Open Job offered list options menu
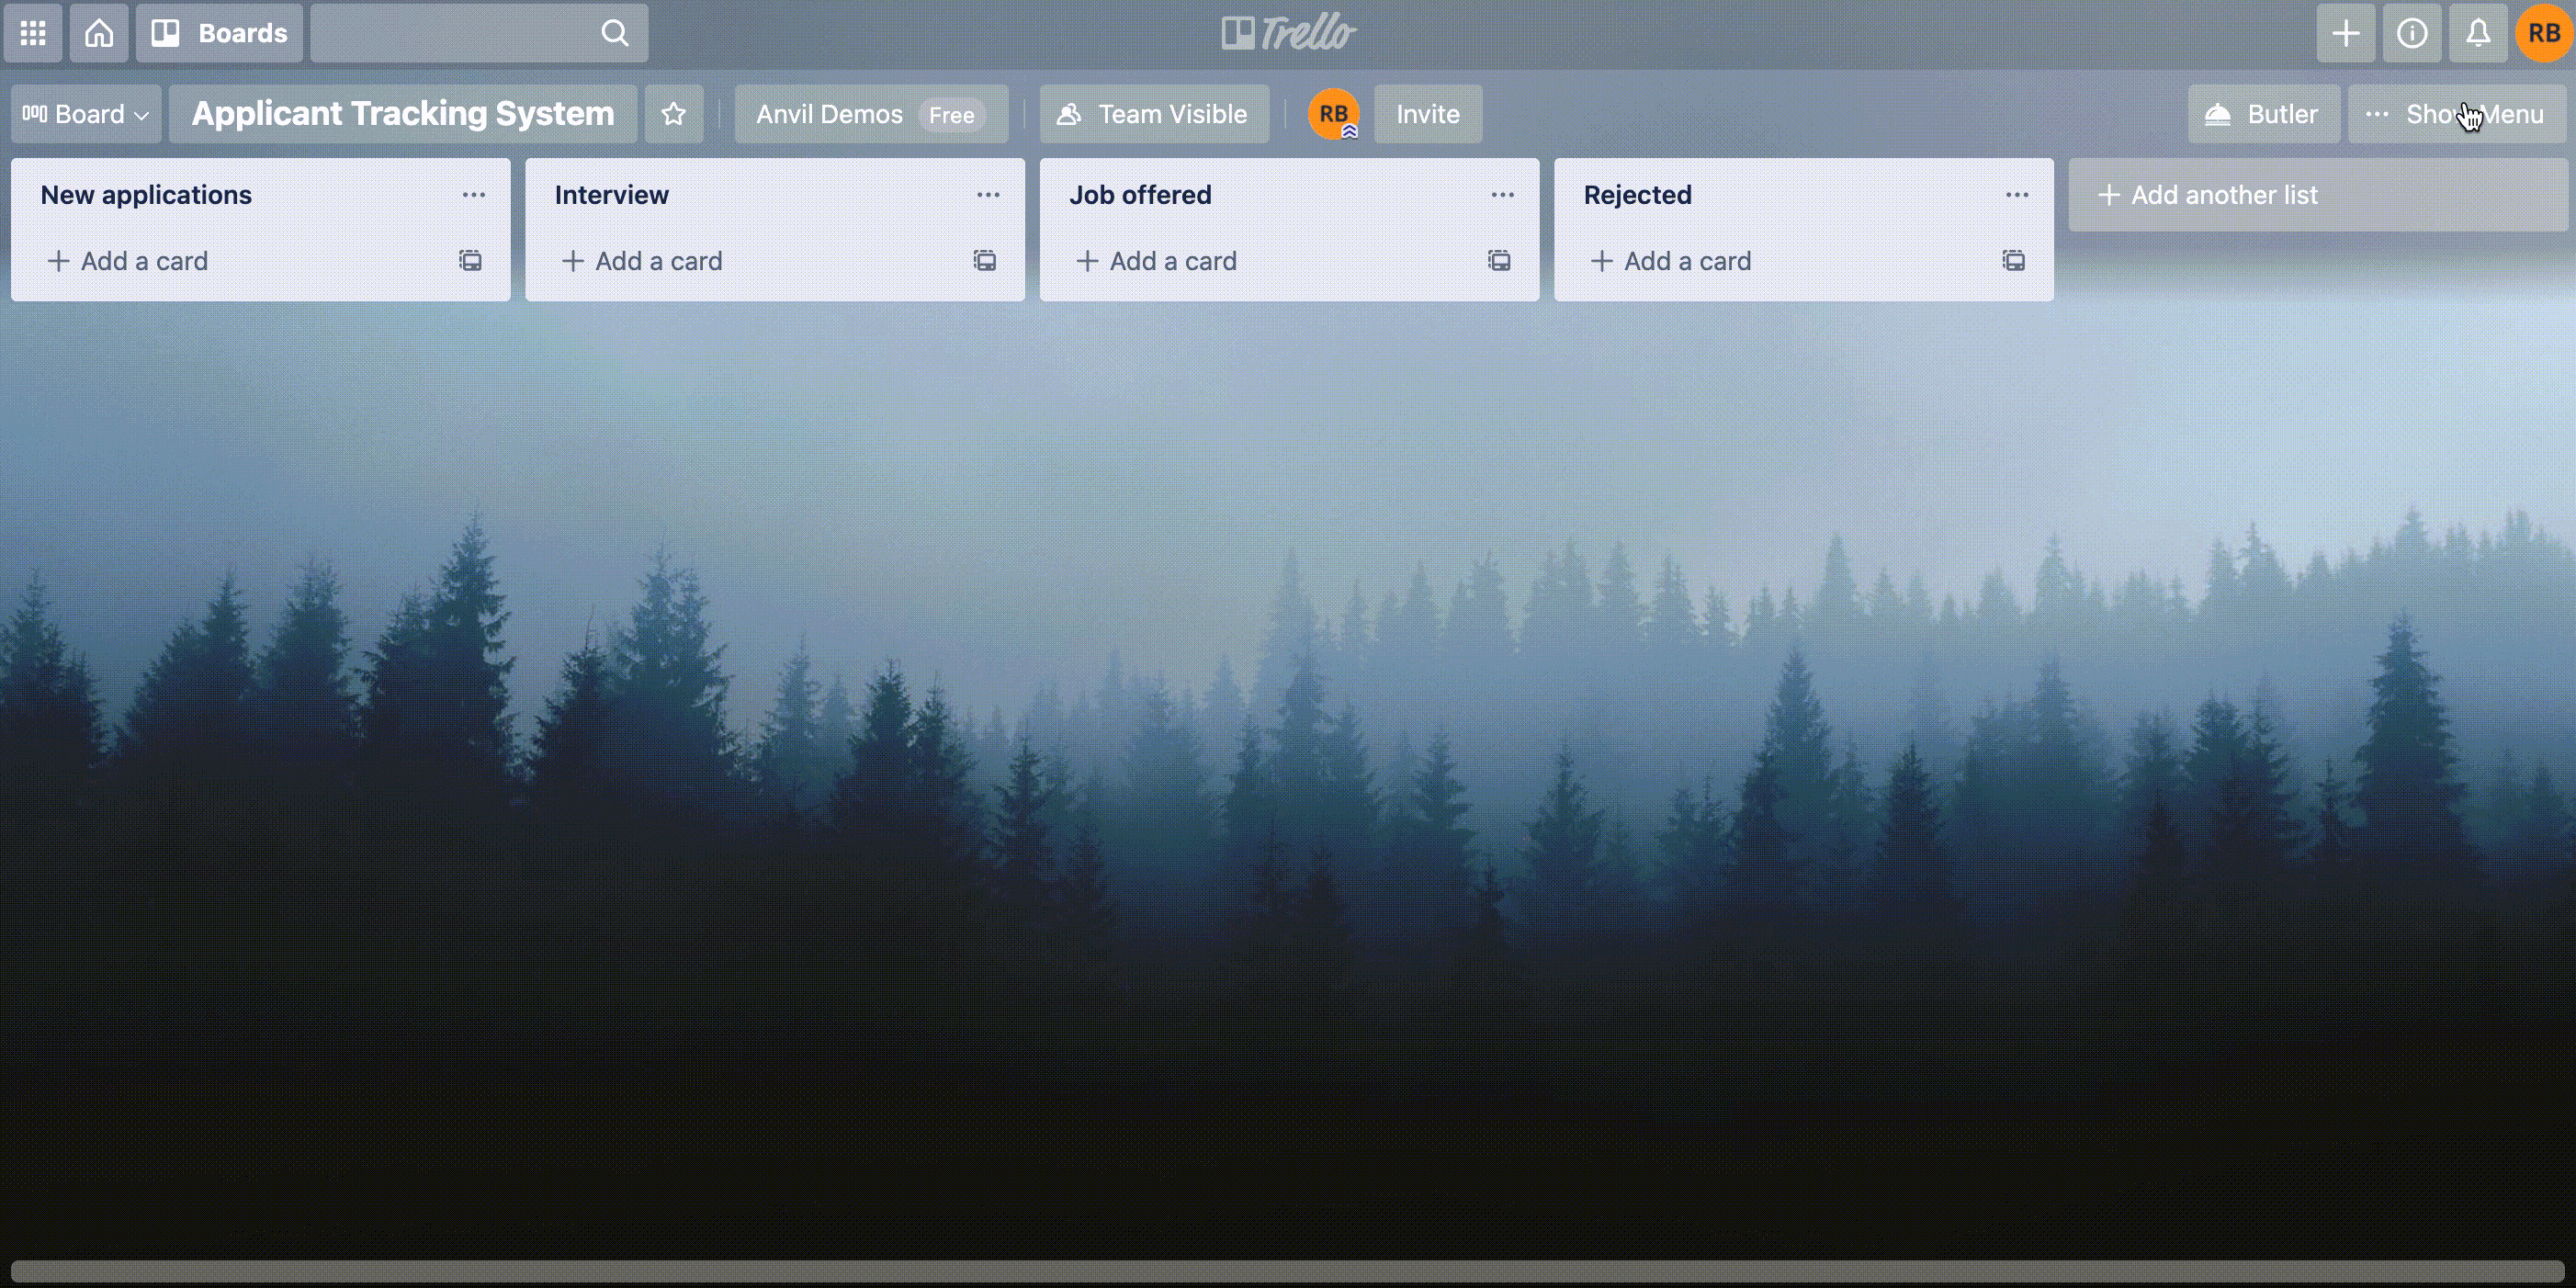The image size is (2576, 1288). point(1501,196)
